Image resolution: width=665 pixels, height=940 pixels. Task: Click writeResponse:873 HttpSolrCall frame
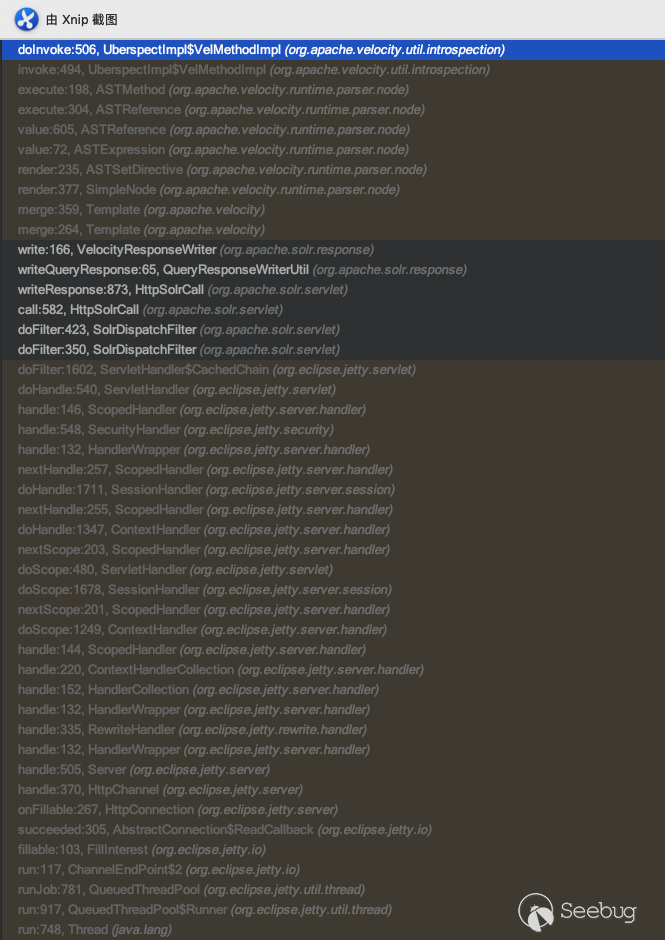tap(182, 290)
